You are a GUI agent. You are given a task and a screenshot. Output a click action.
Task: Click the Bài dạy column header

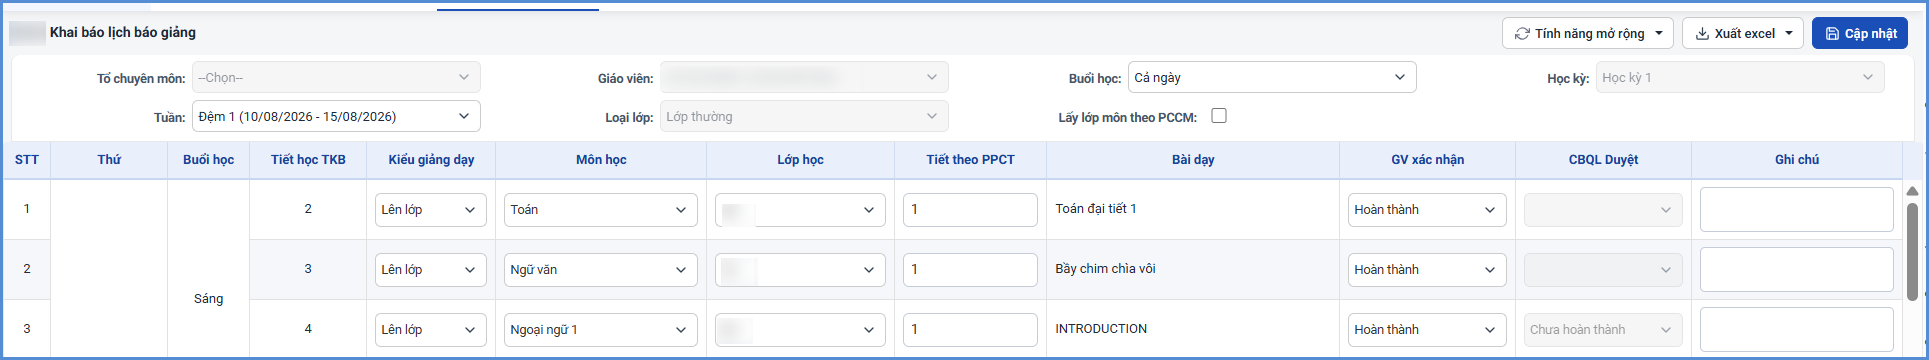pyautogui.click(x=1193, y=160)
